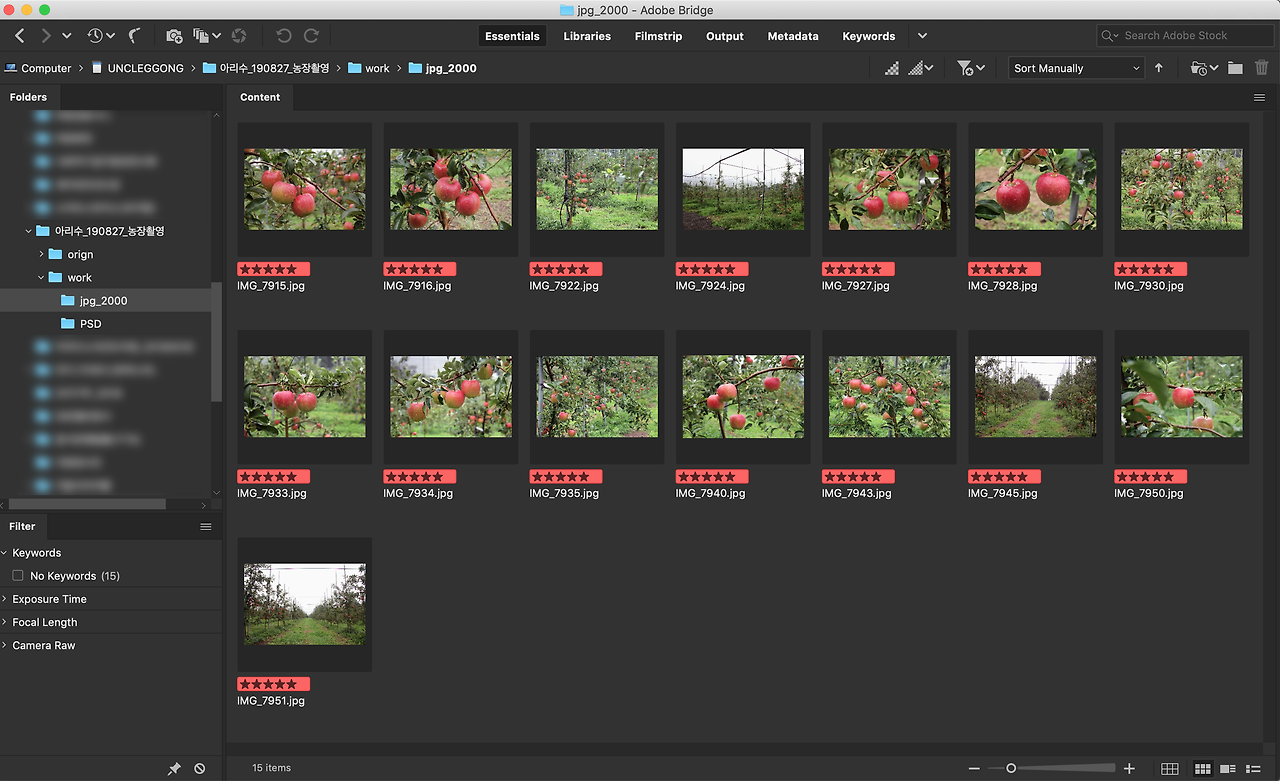Collapse the 아리수_190827_농장촬영 folder
The width and height of the screenshot is (1280, 781).
pos(29,231)
